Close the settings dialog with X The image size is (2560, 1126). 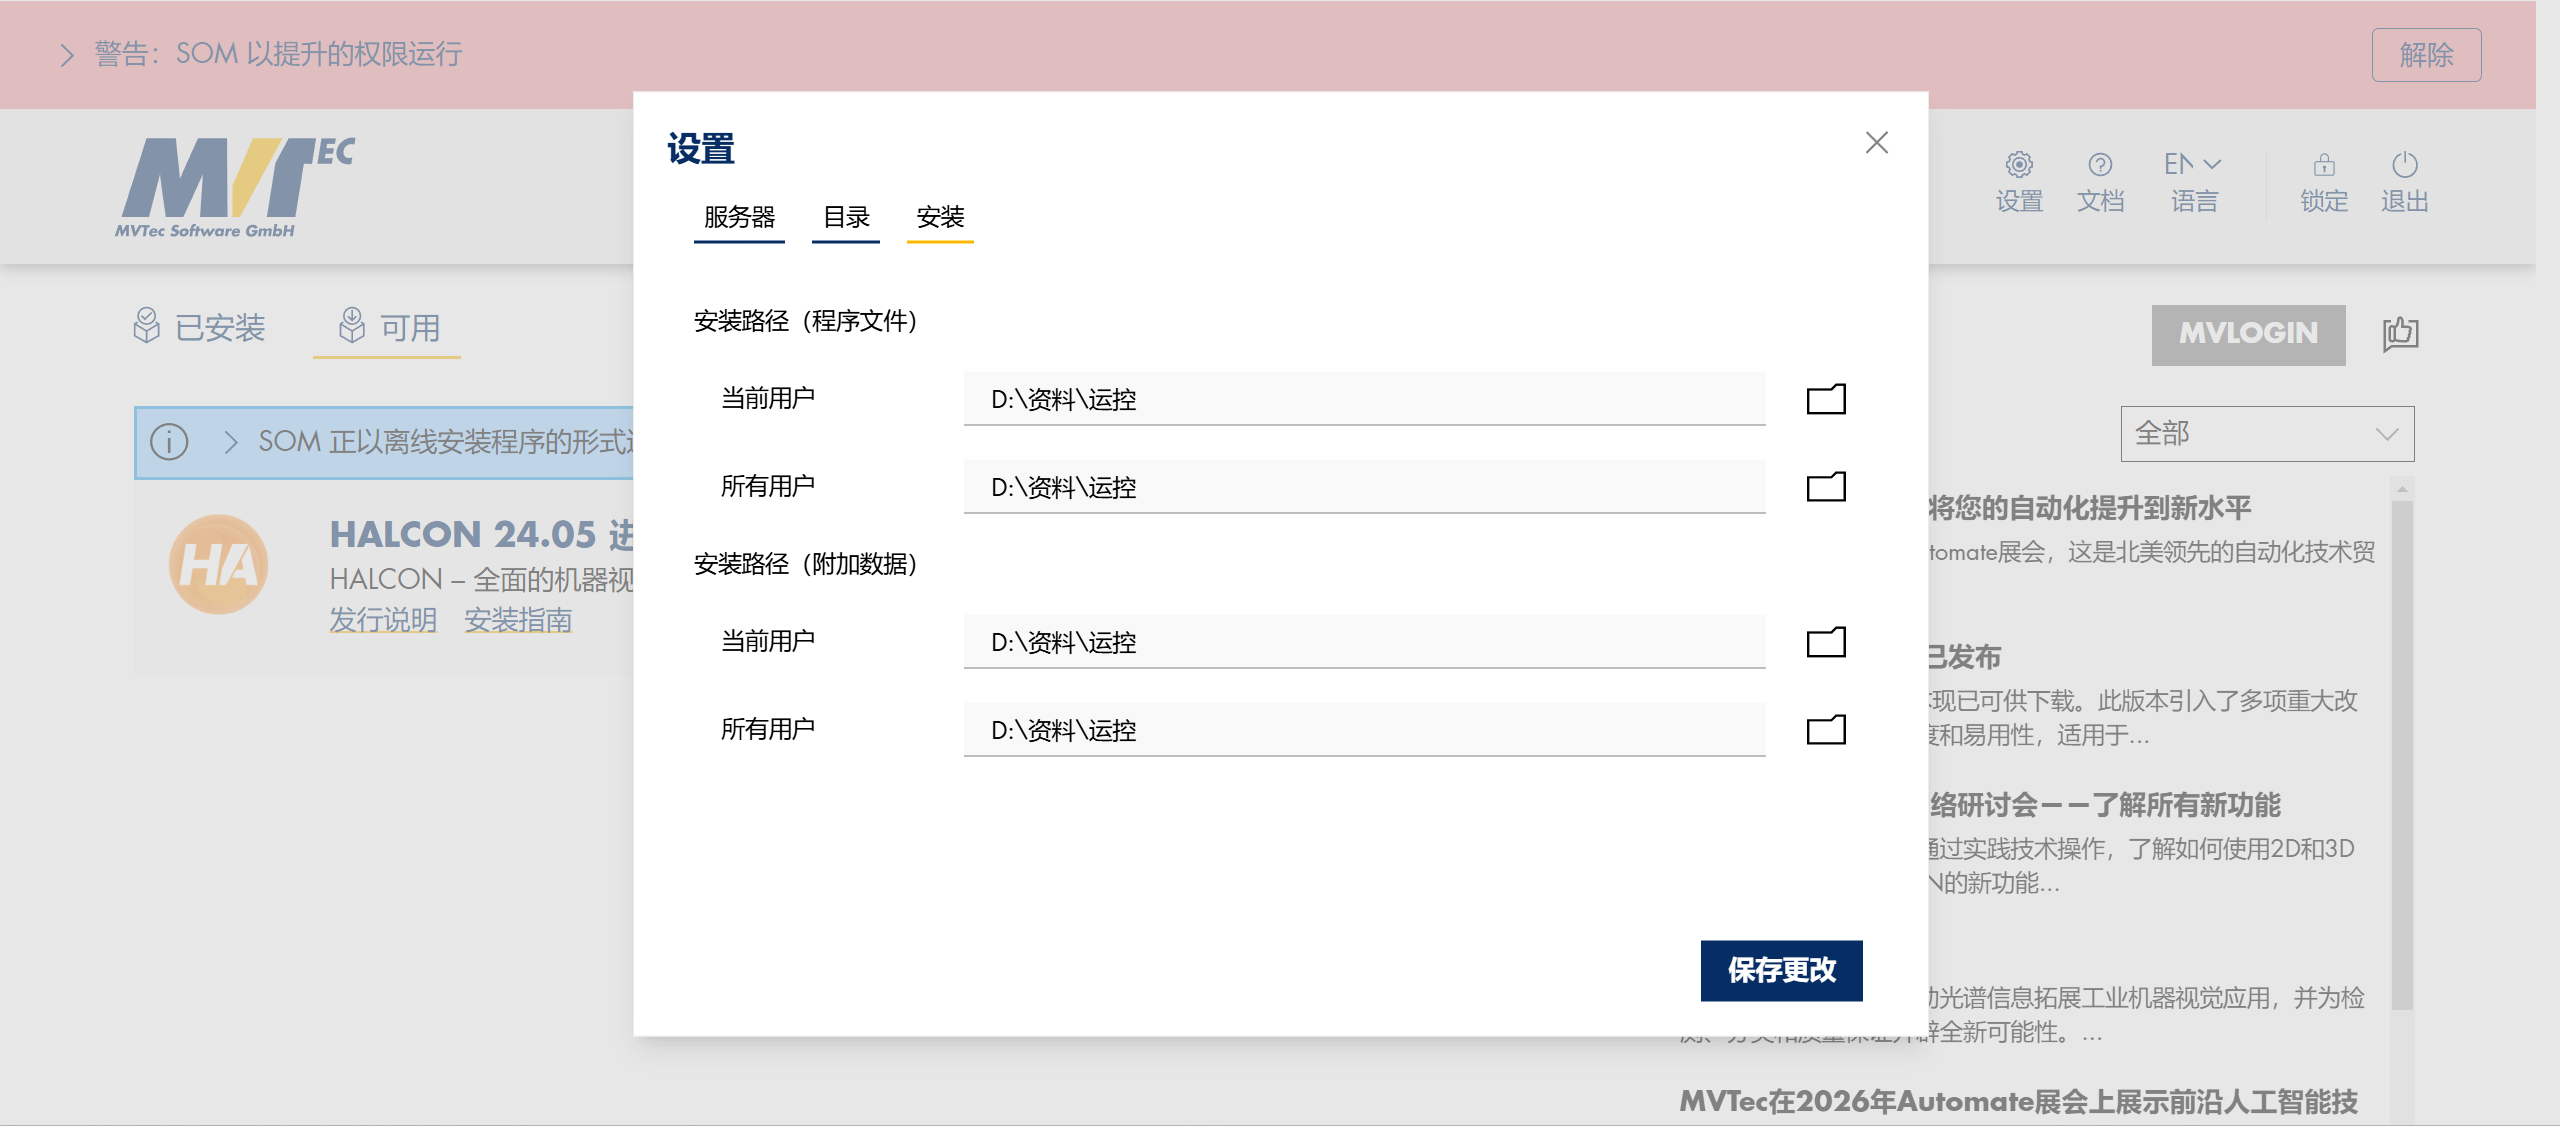[x=1877, y=143]
